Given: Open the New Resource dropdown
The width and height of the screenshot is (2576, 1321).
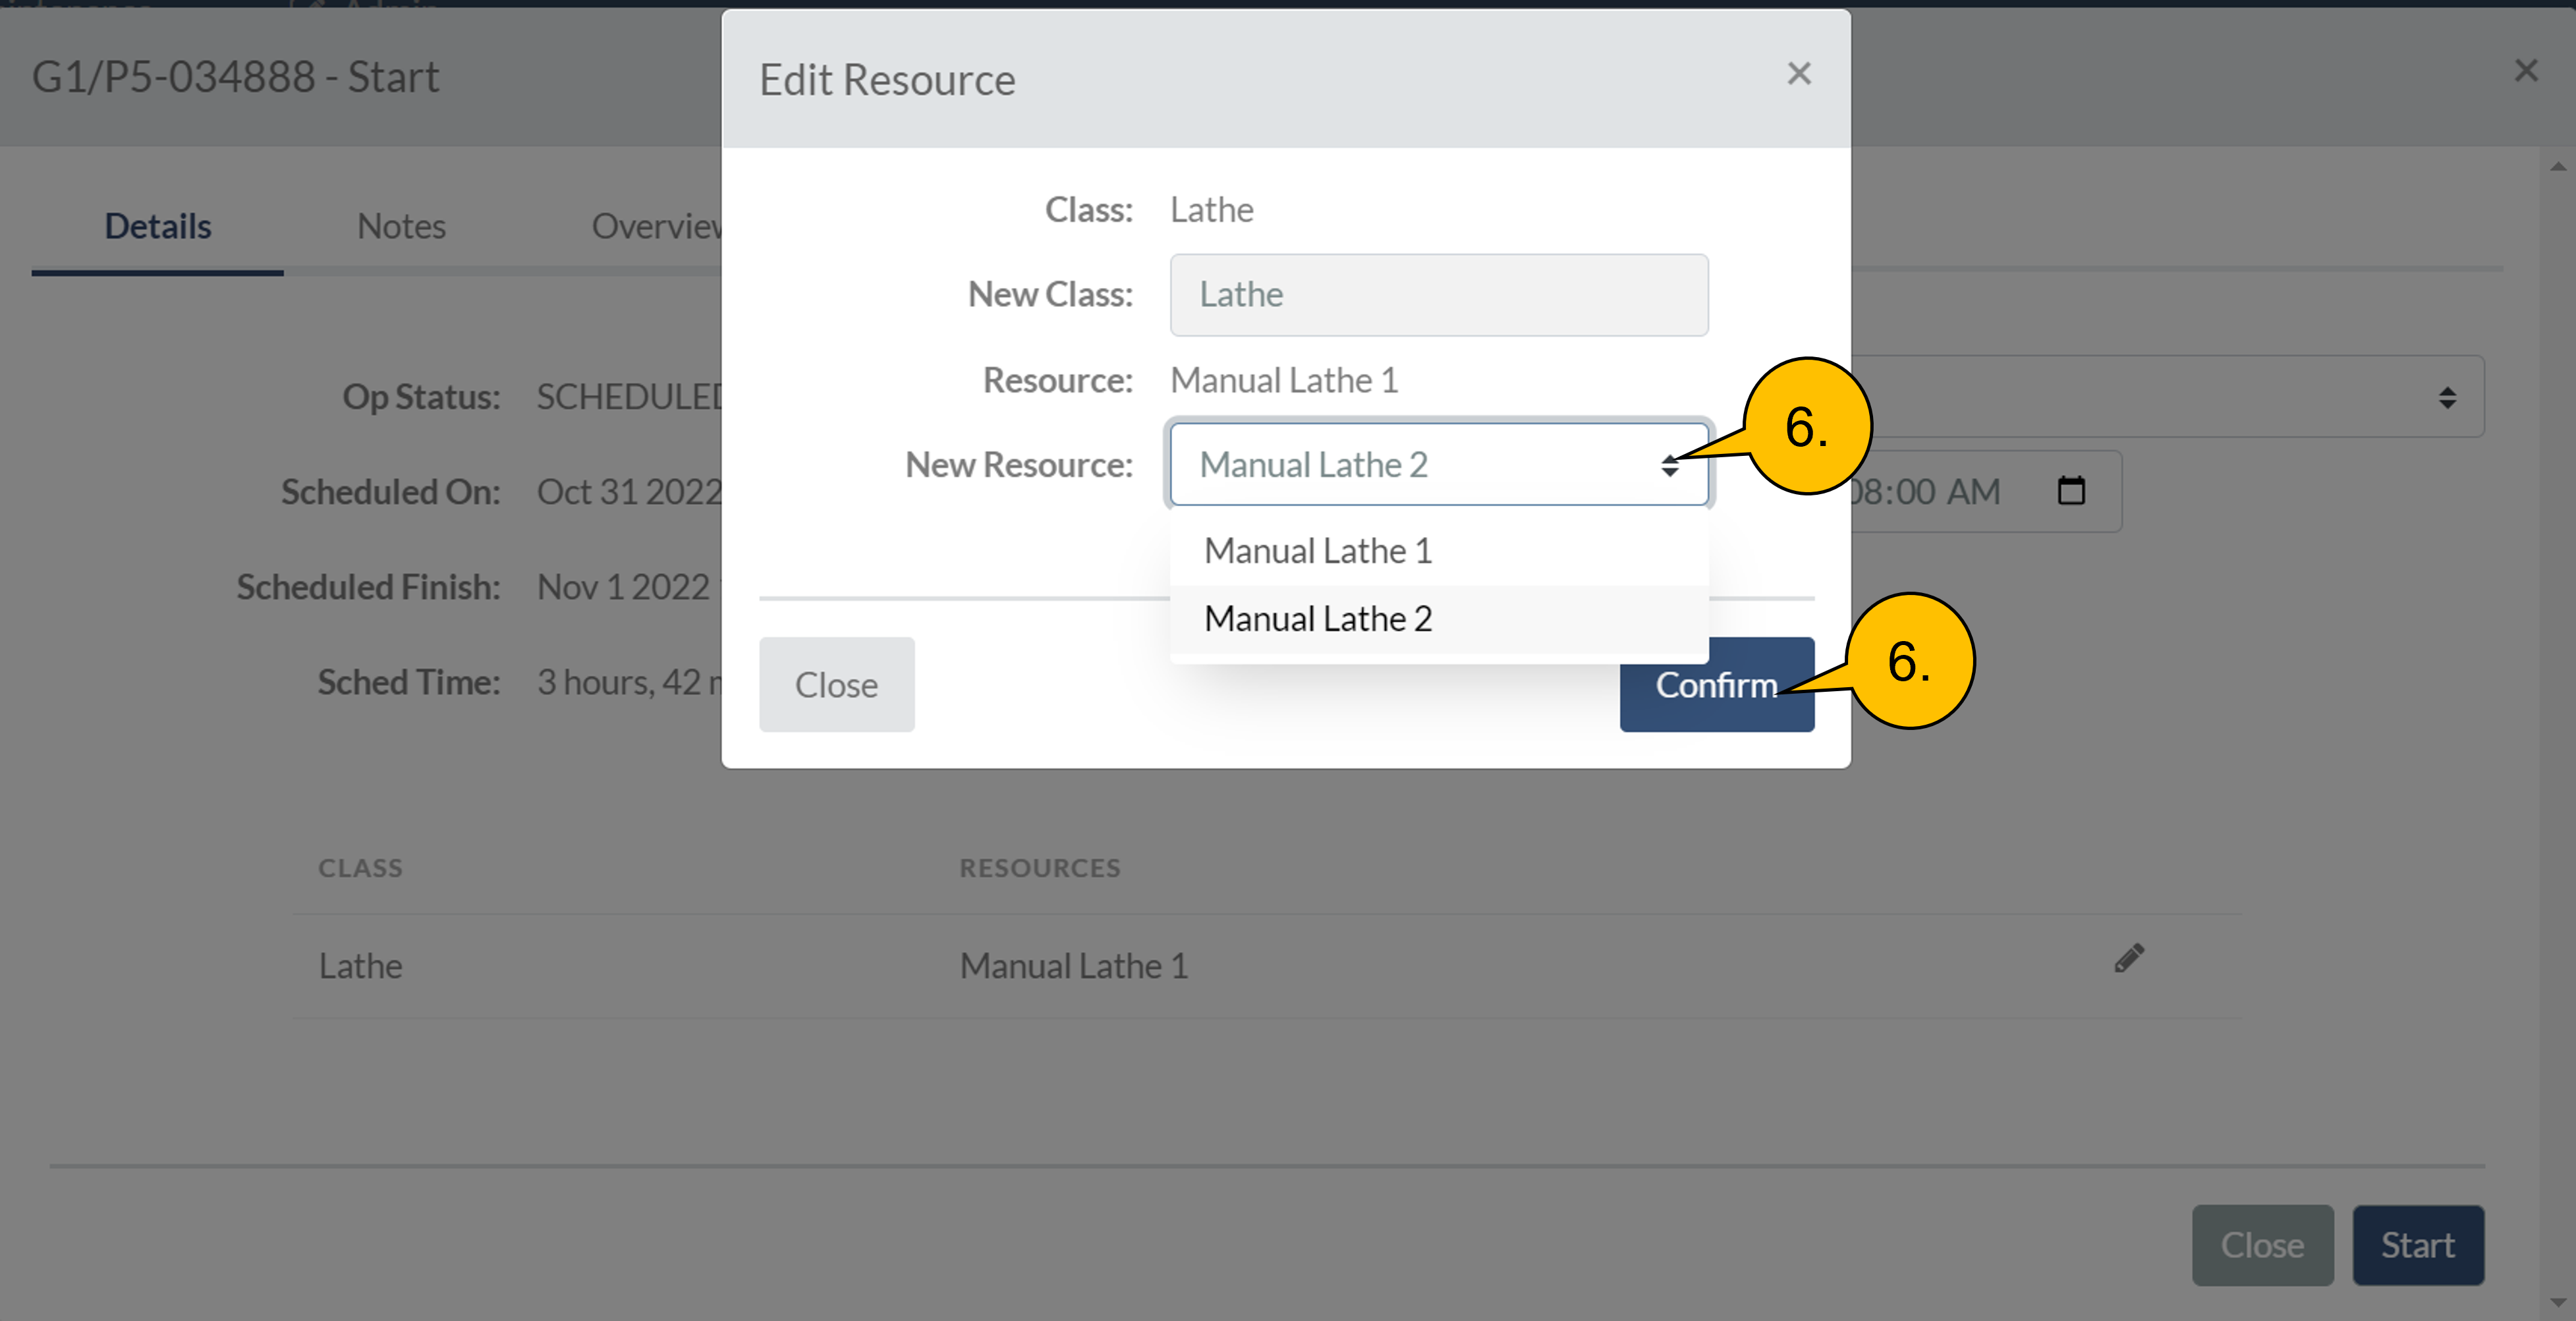Looking at the screenshot, I should coord(1438,465).
